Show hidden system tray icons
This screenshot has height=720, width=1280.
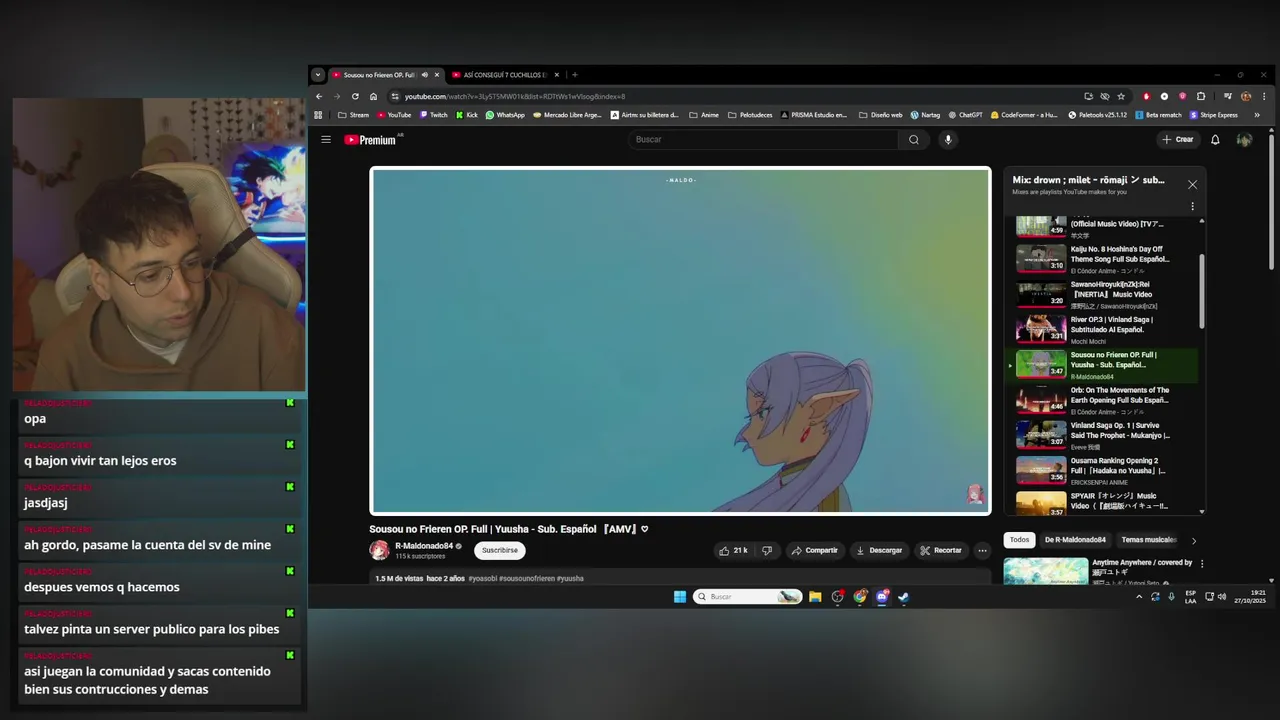[1138, 597]
